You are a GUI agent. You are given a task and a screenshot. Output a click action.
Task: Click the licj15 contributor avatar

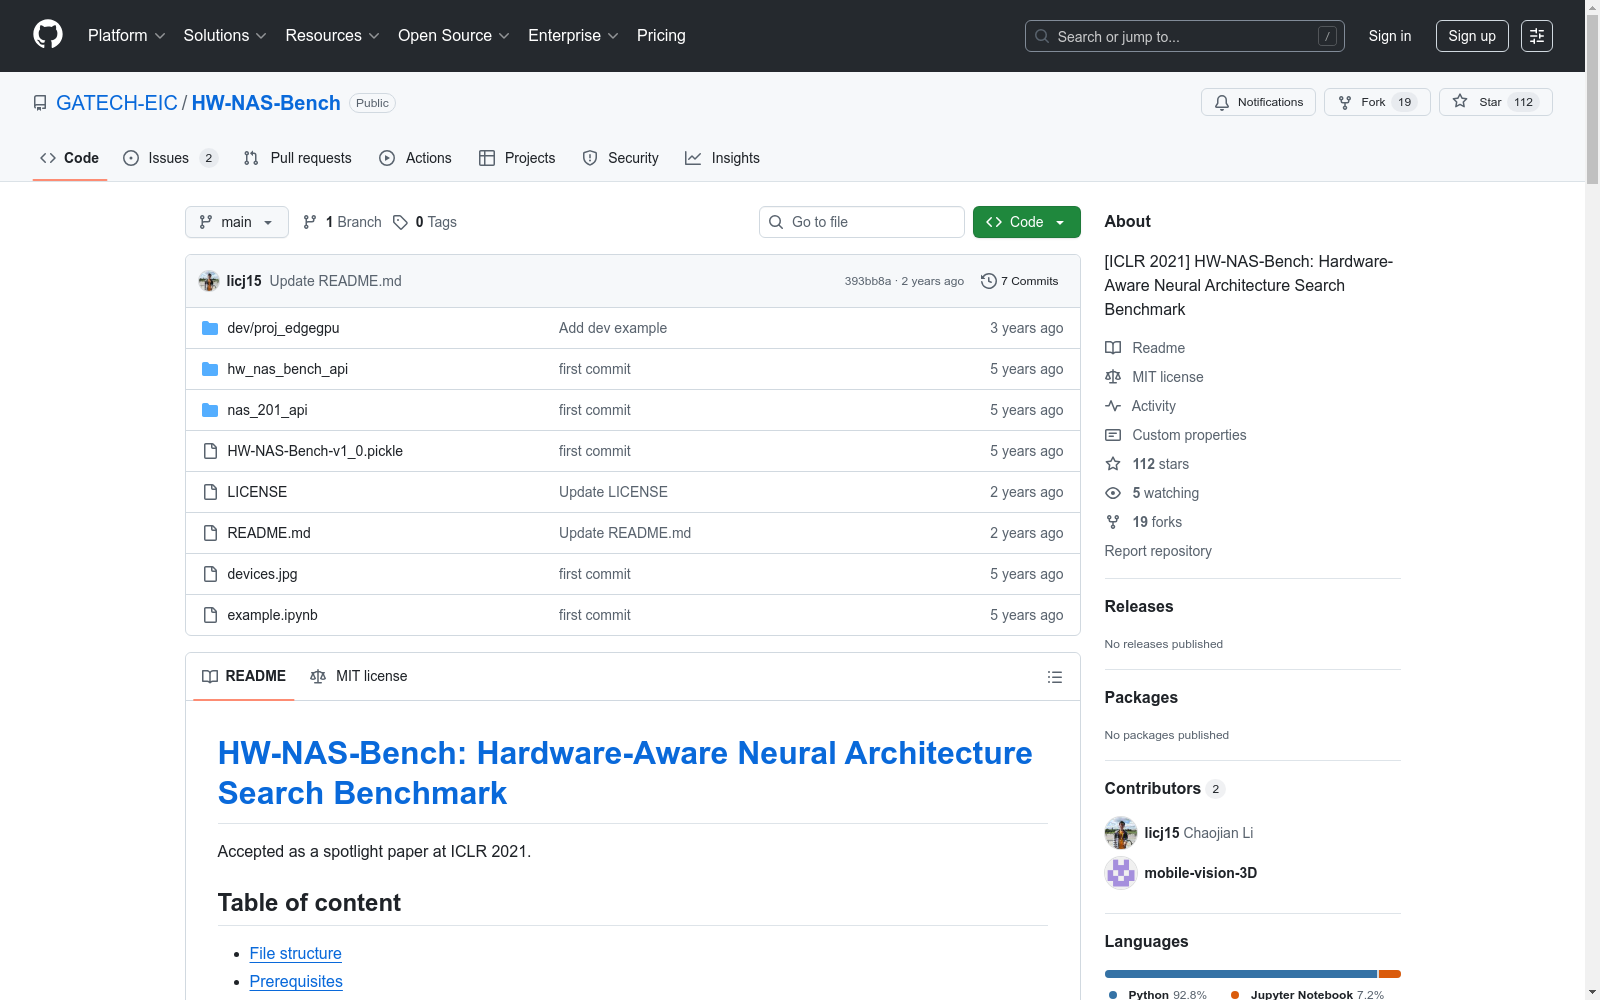(x=1121, y=833)
